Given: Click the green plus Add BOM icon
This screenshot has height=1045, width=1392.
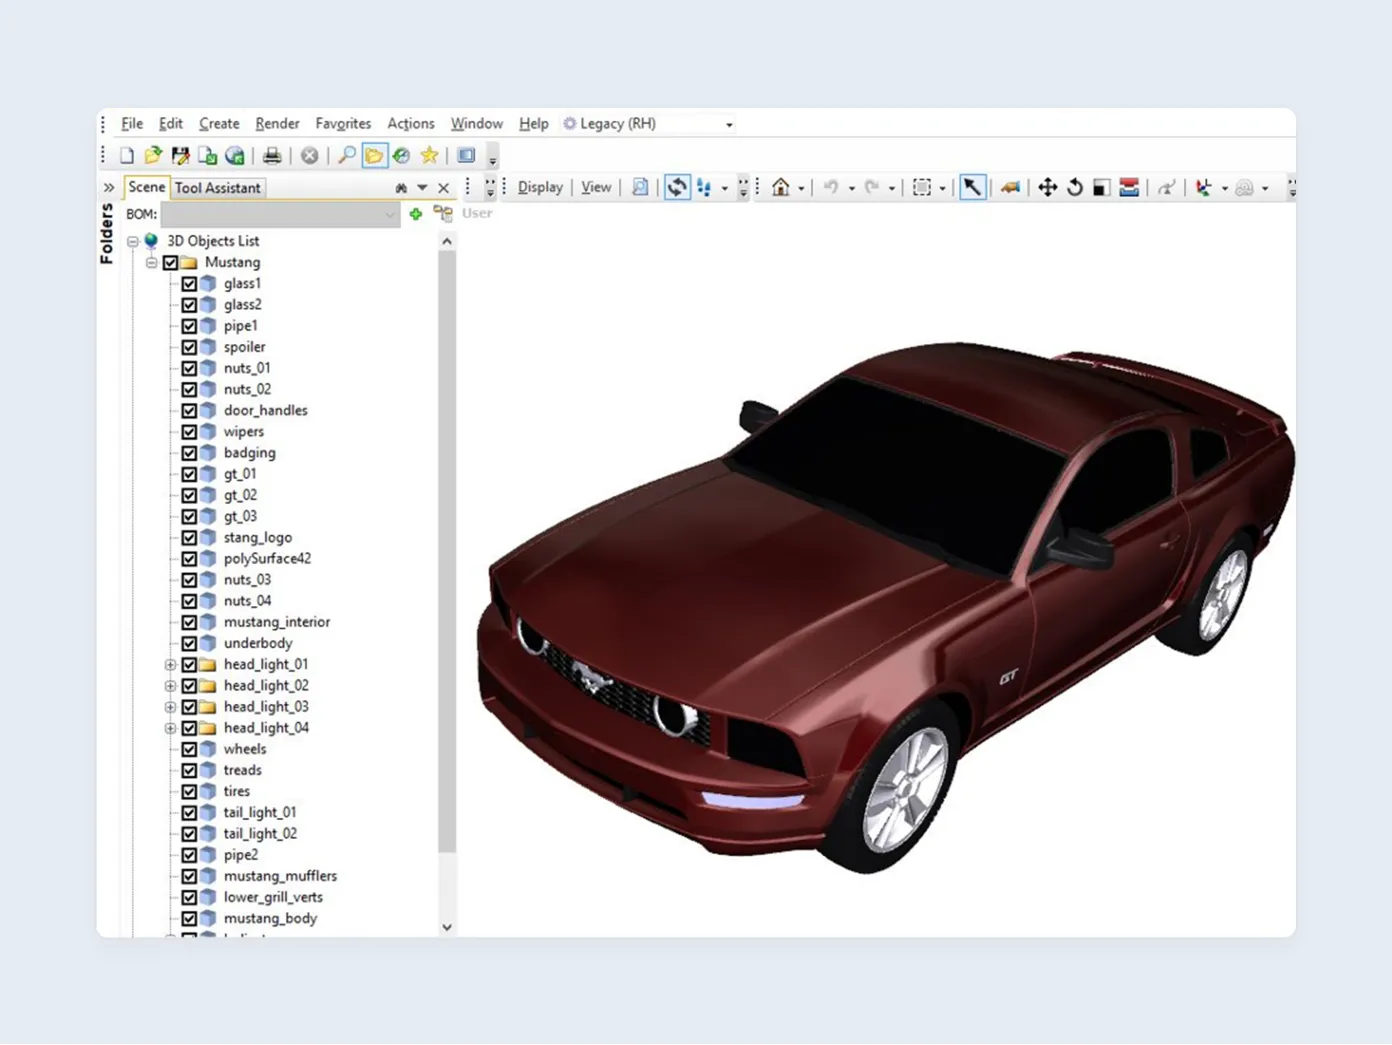Looking at the screenshot, I should pyautogui.click(x=415, y=214).
